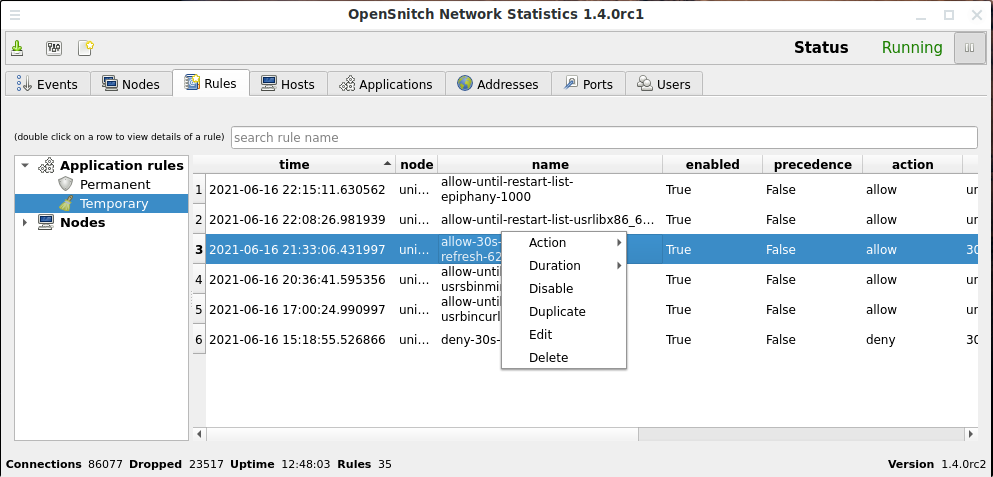Open the window hamburger menu

coord(15,15)
